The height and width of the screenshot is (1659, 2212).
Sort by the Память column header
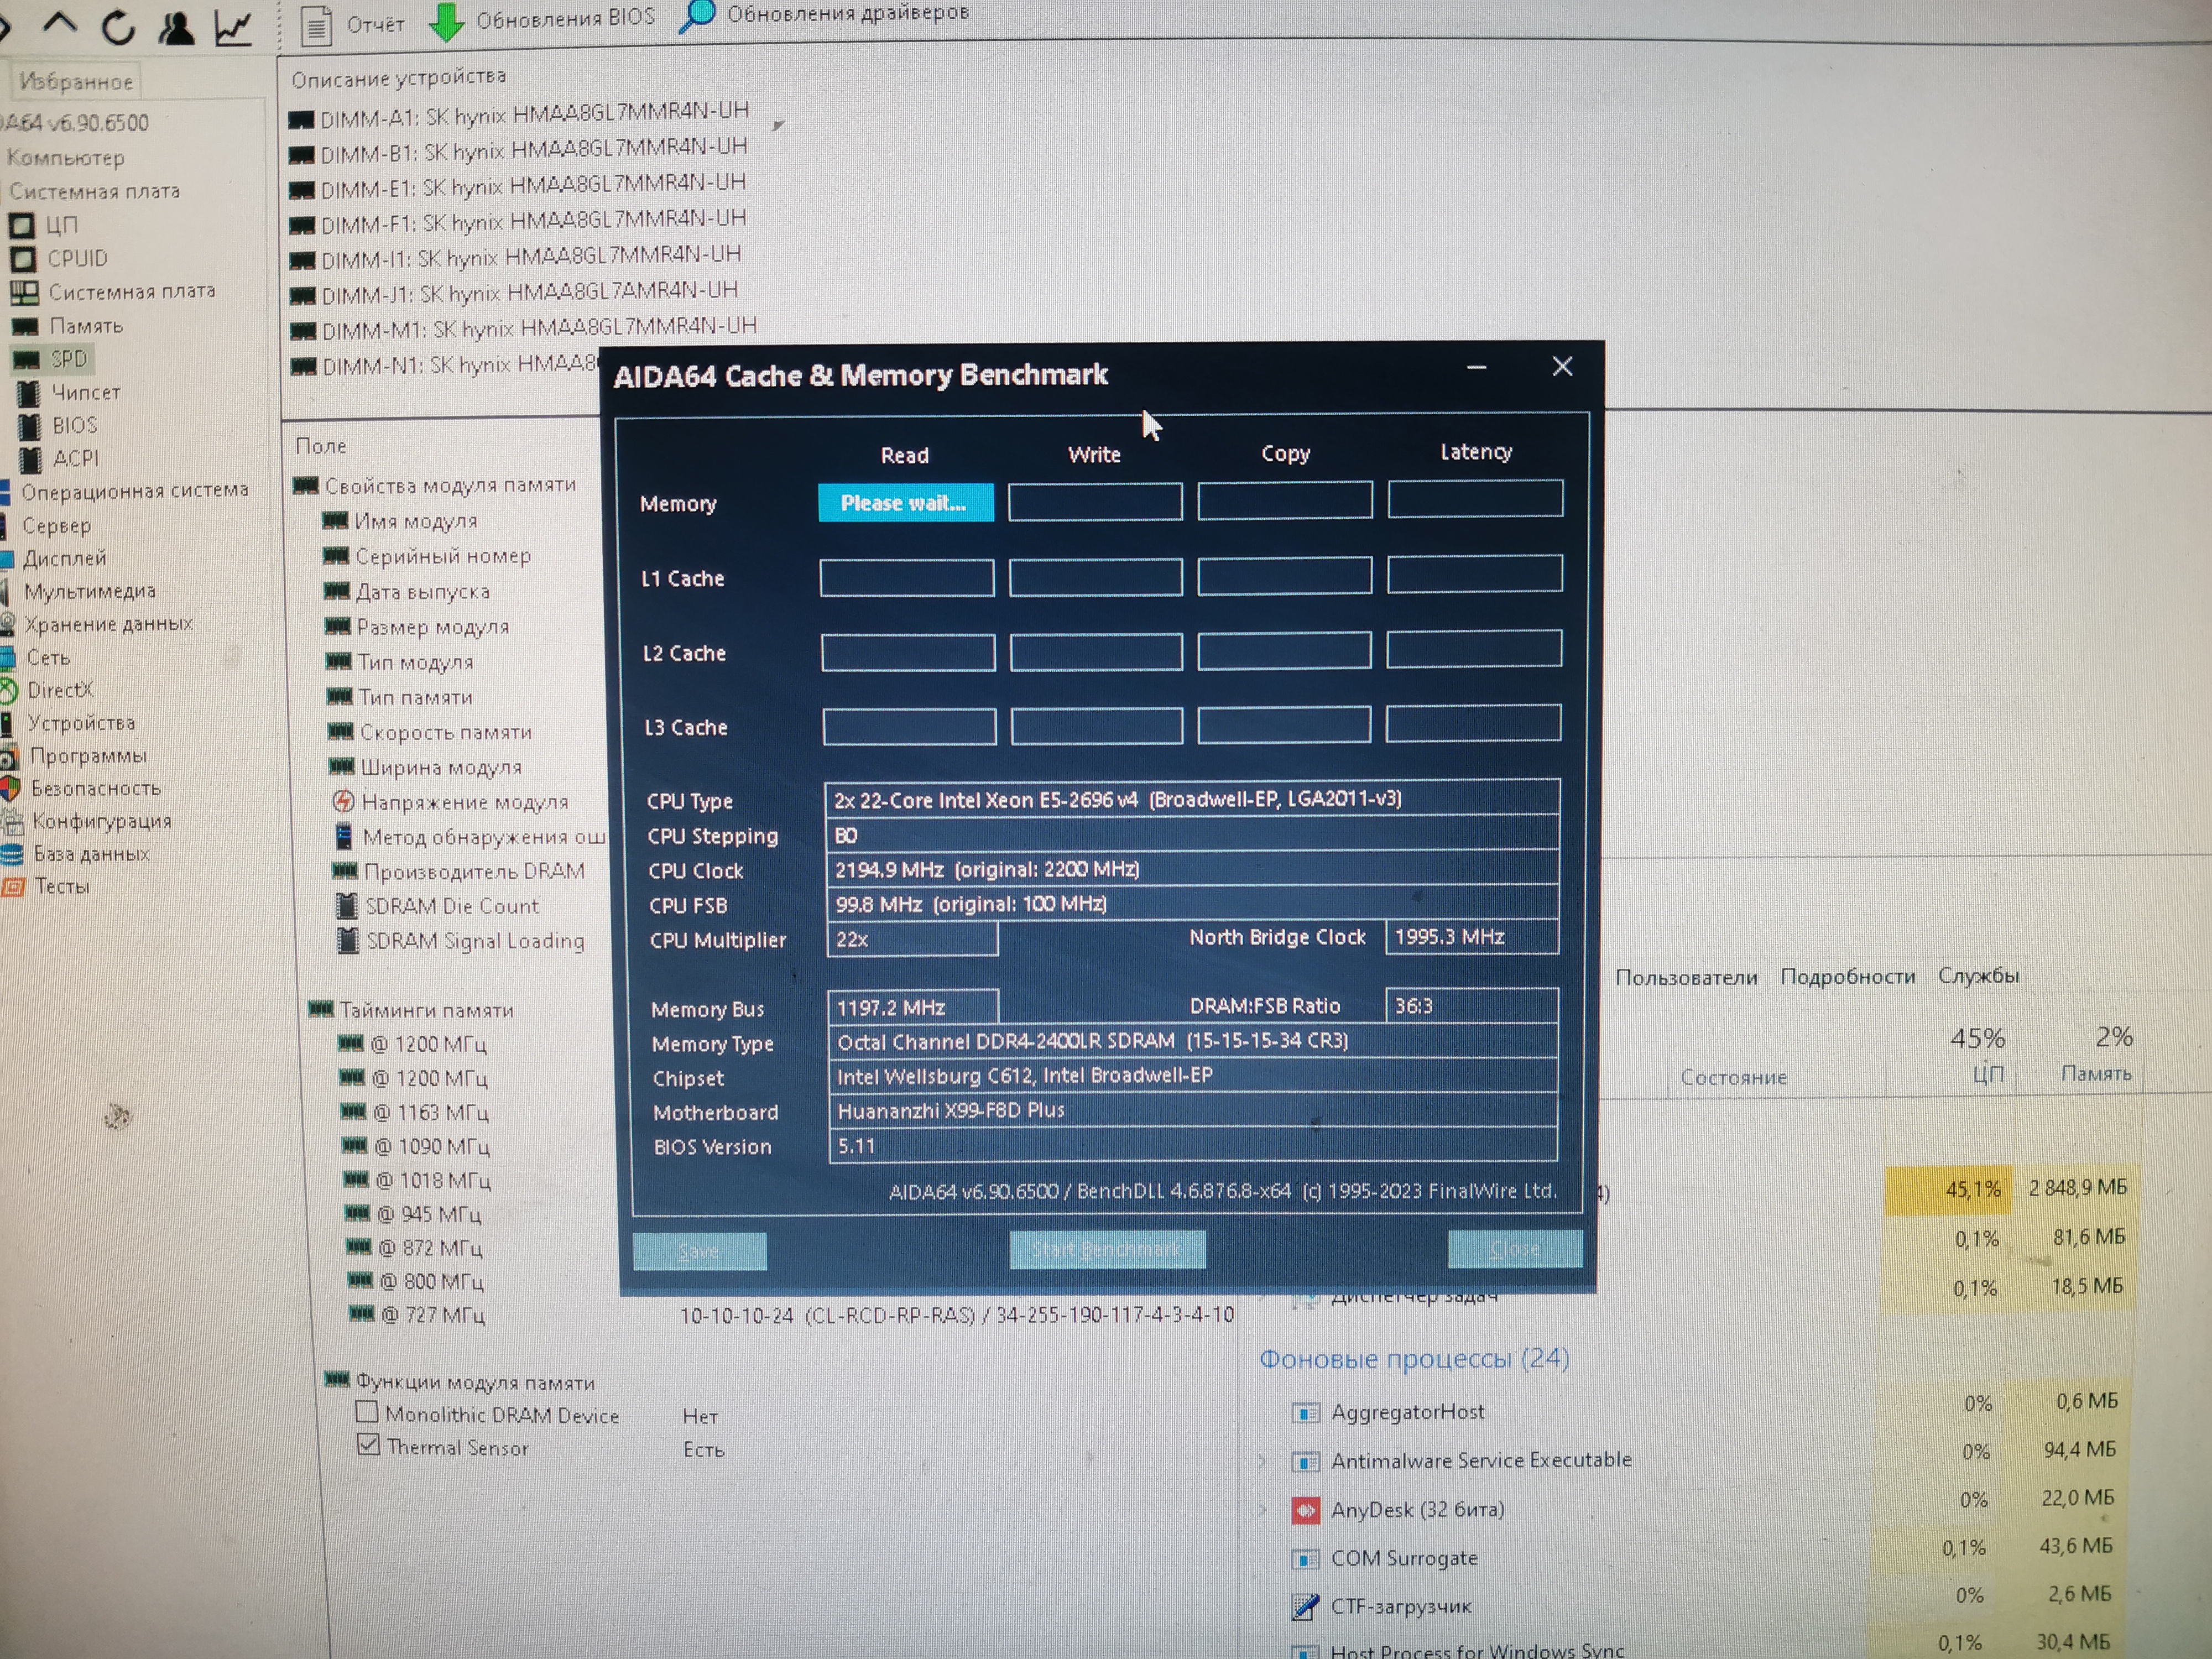pyautogui.click(x=2096, y=1073)
